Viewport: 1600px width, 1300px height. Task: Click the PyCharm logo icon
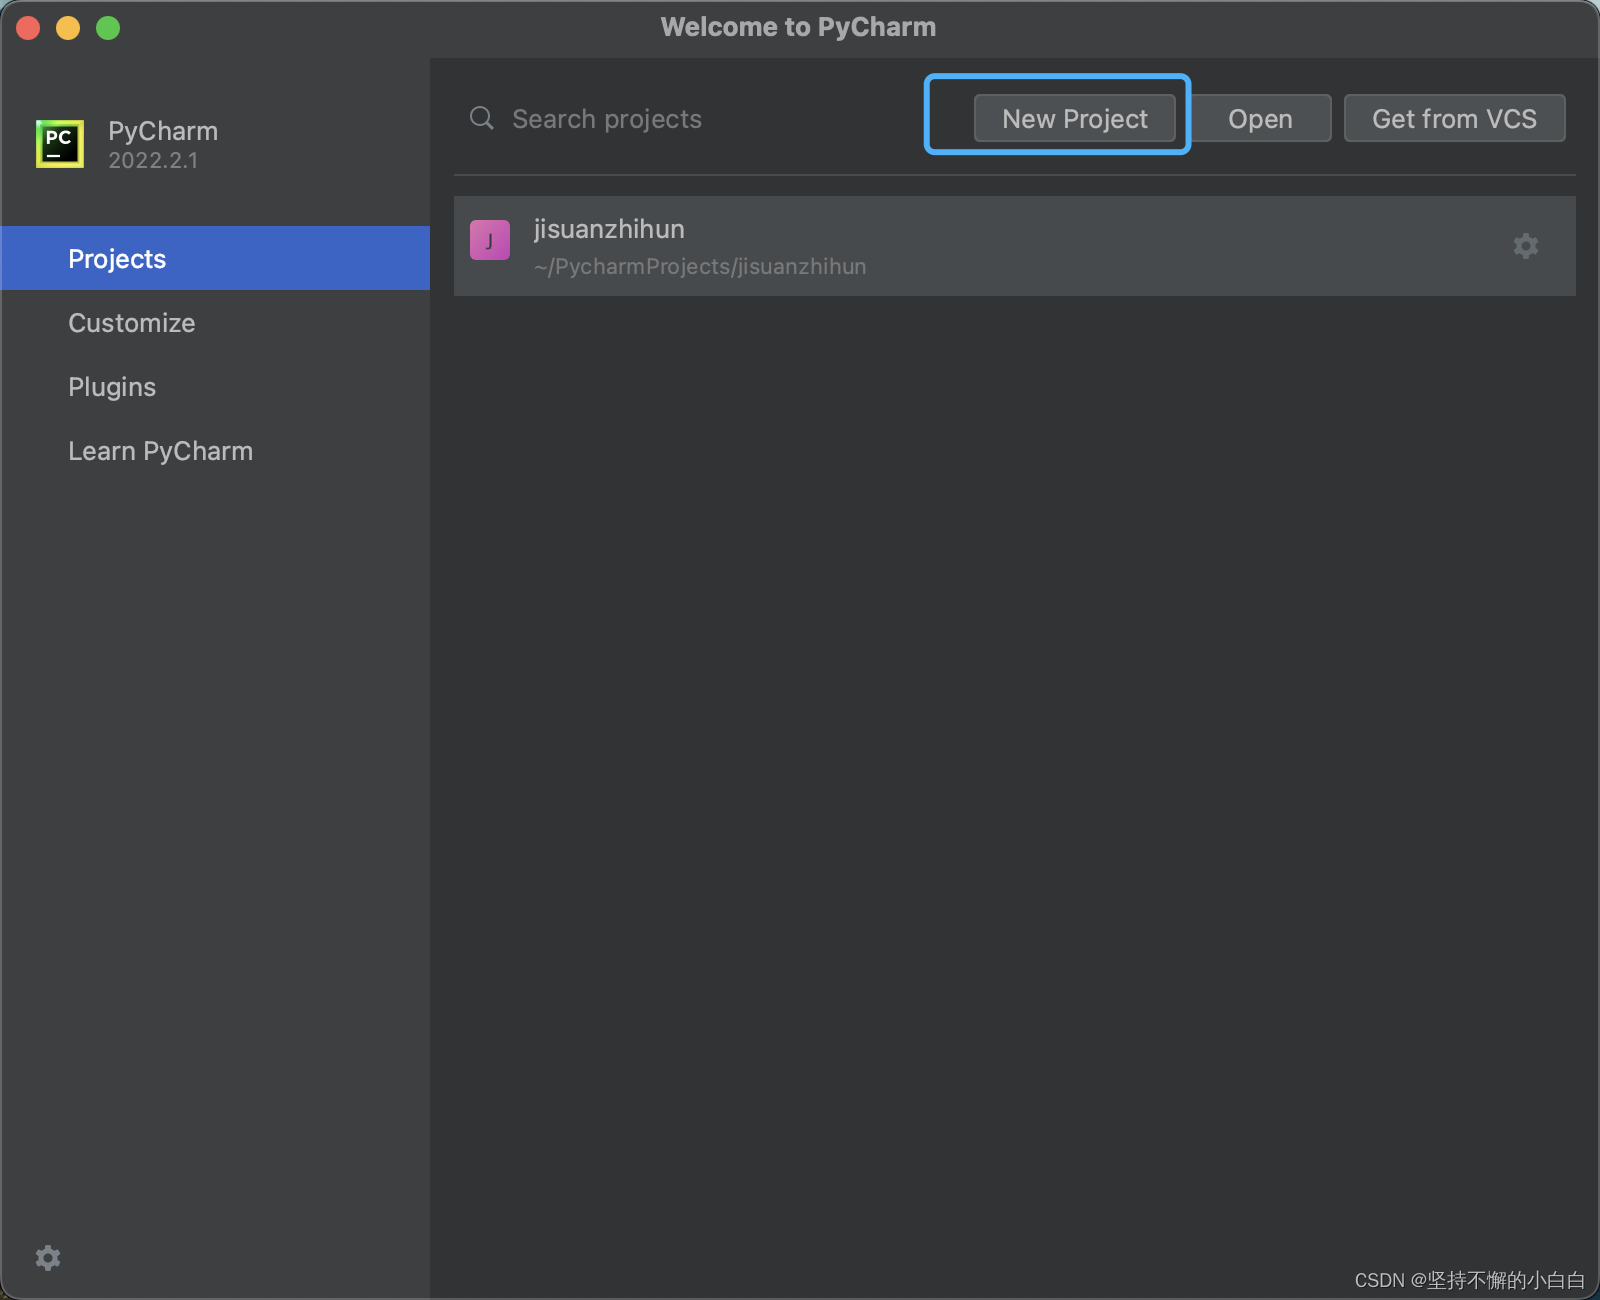click(x=60, y=144)
